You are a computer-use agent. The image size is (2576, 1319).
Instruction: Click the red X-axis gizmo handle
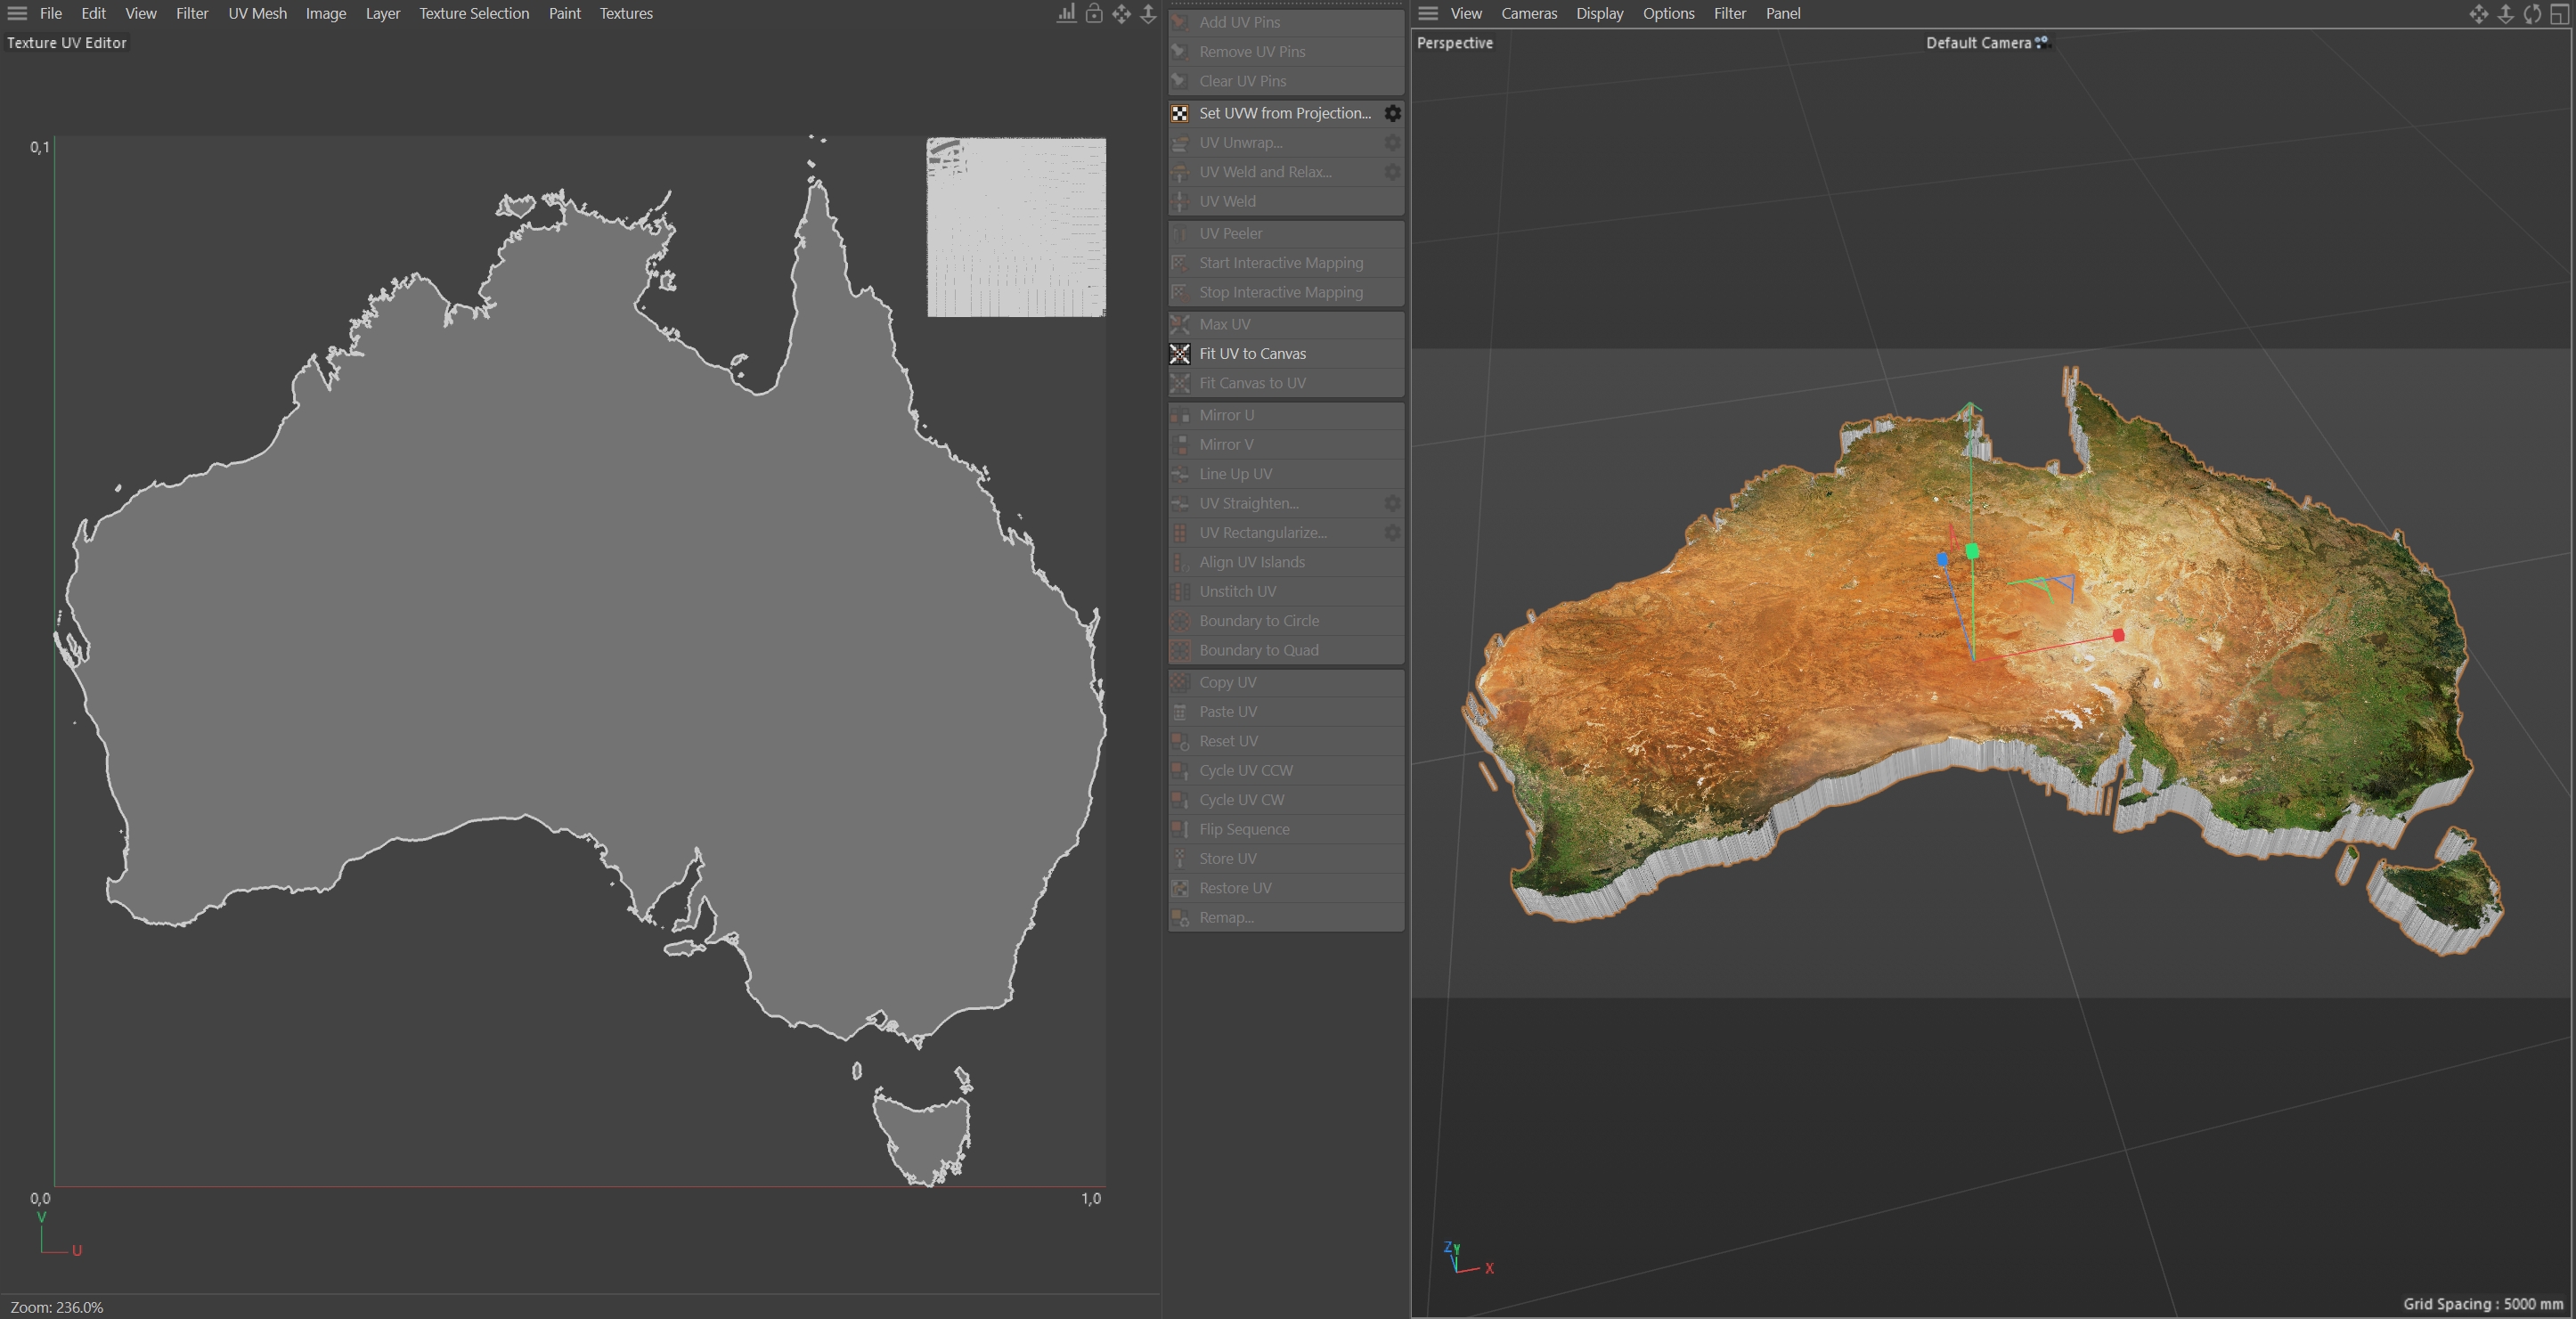click(2118, 635)
